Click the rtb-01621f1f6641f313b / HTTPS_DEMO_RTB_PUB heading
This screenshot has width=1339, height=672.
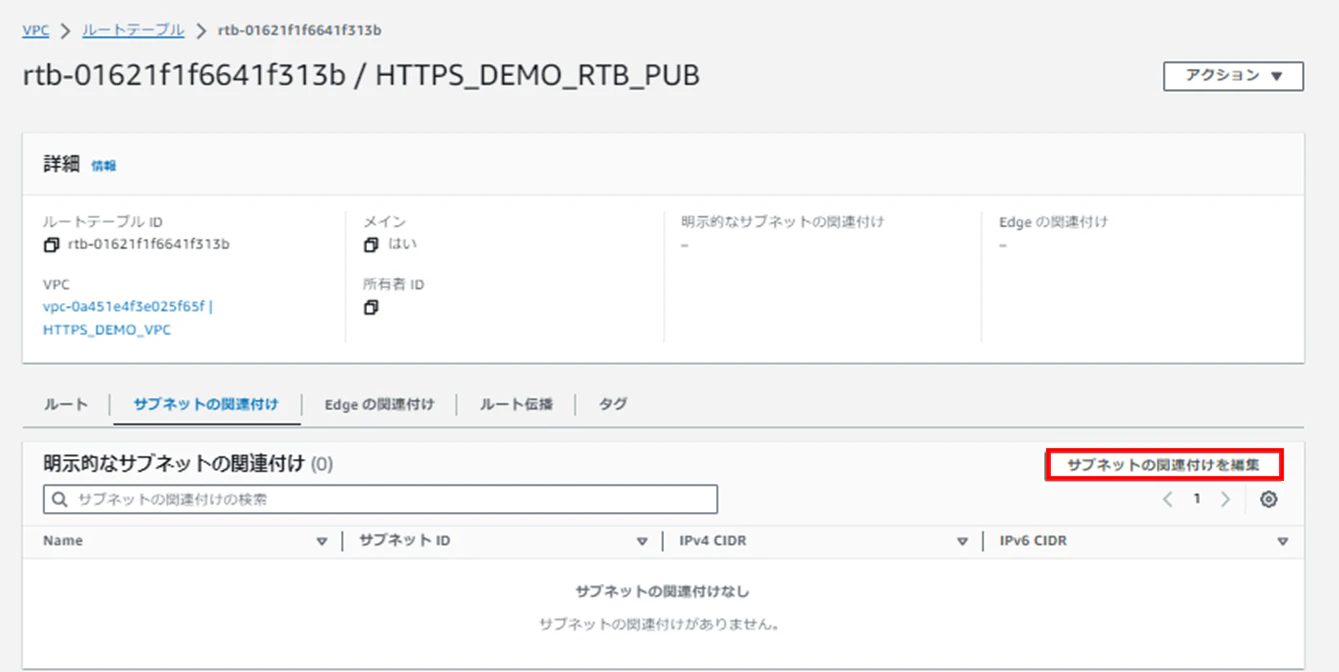pyautogui.click(x=361, y=76)
